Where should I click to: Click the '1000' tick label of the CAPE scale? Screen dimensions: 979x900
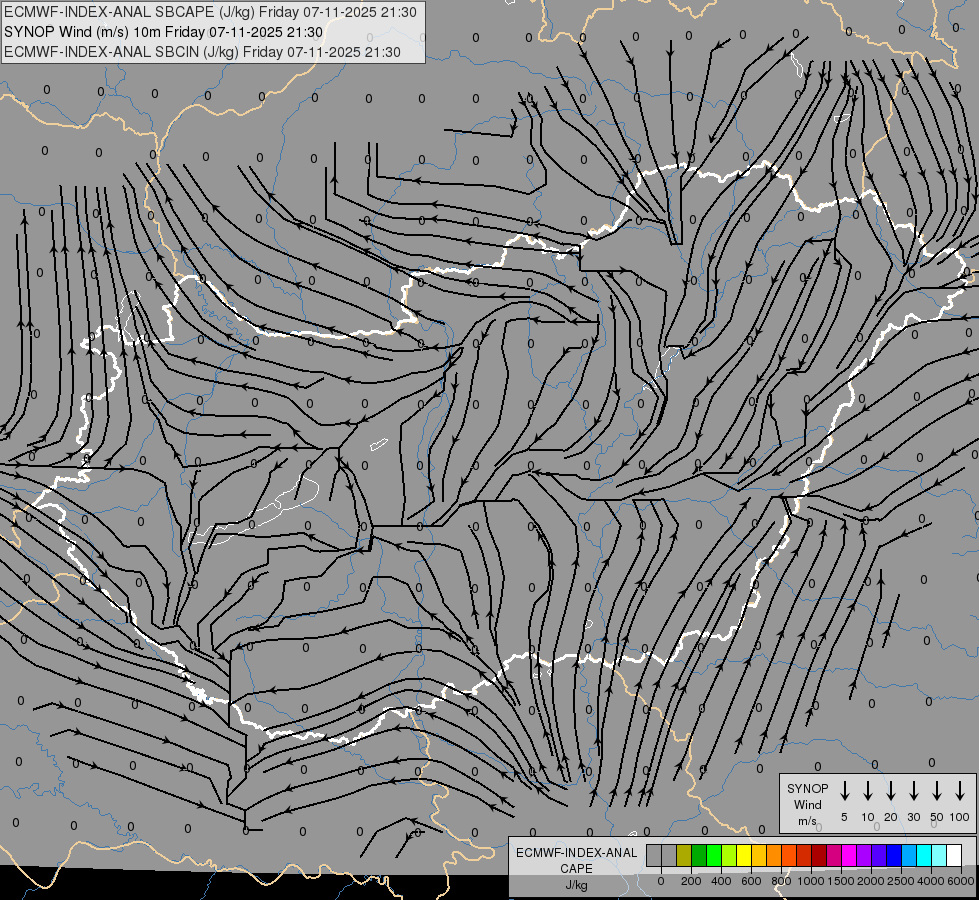click(811, 881)
